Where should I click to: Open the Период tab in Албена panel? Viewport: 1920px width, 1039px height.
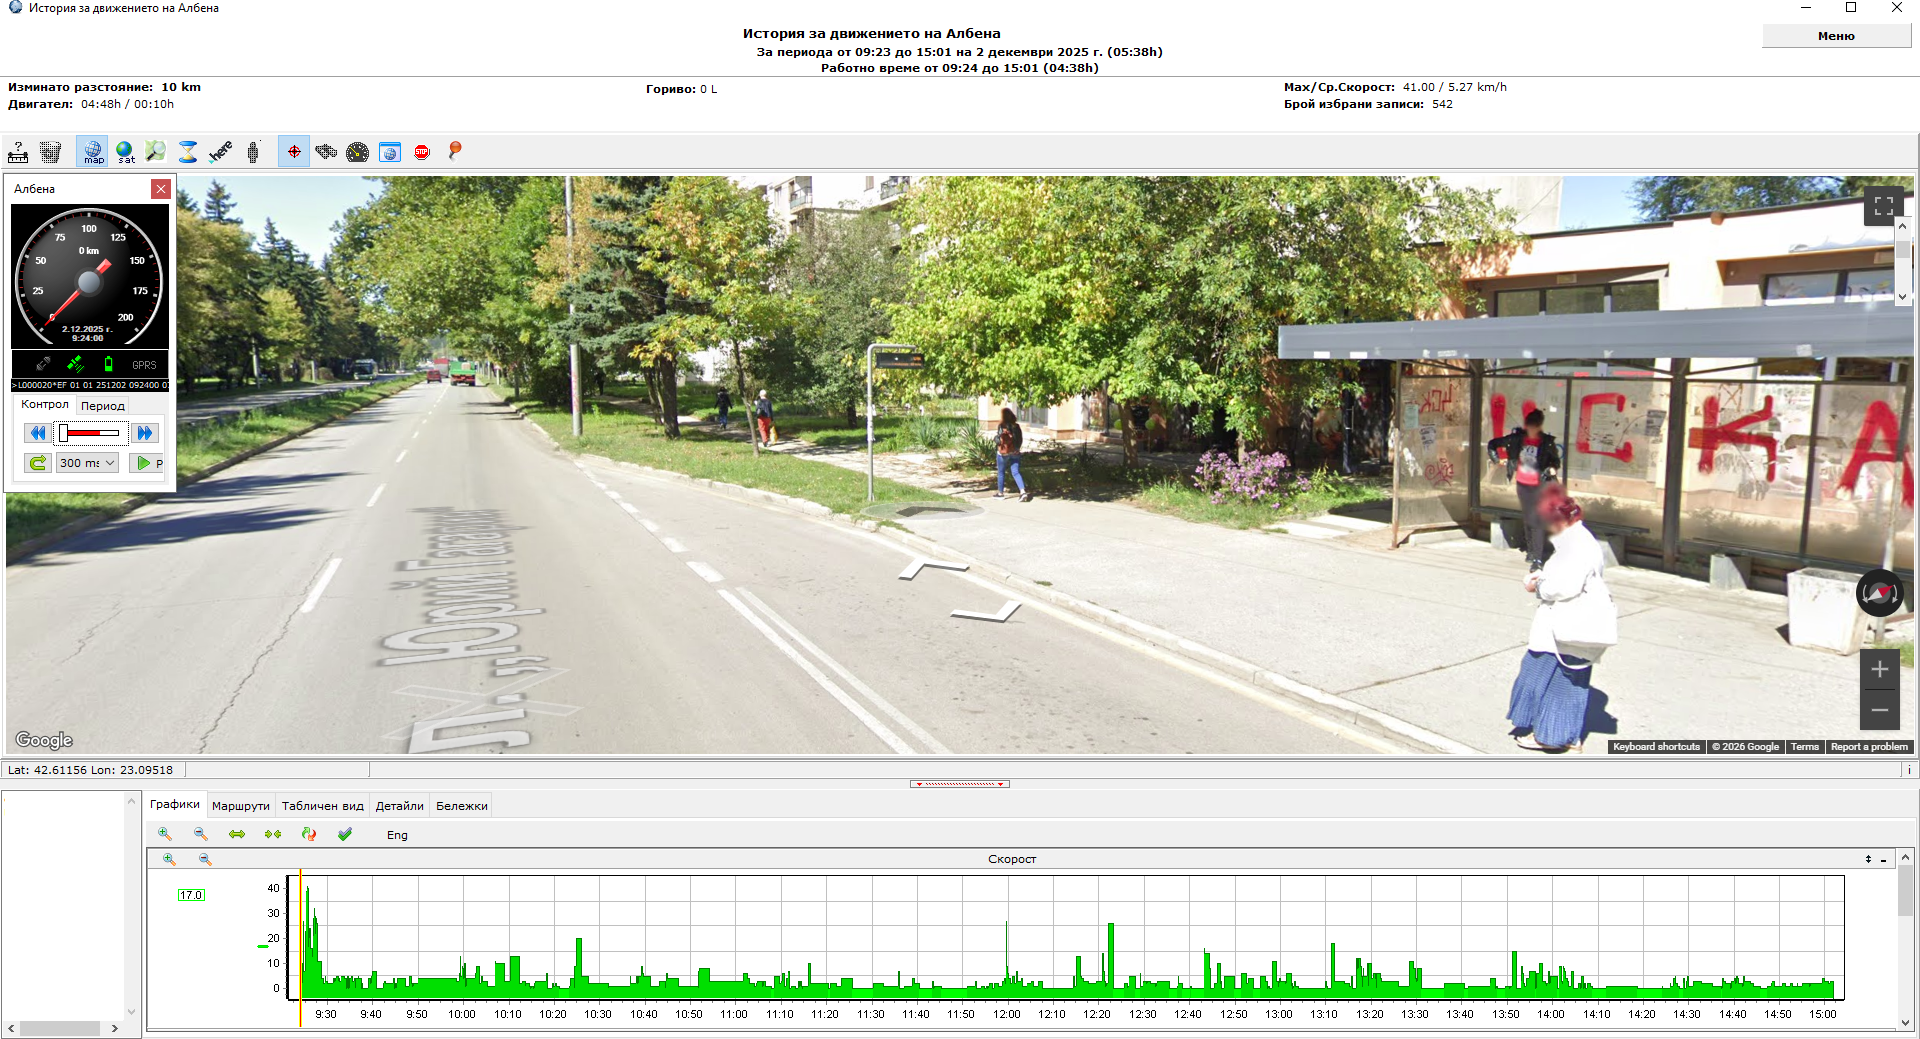(103, 406)
